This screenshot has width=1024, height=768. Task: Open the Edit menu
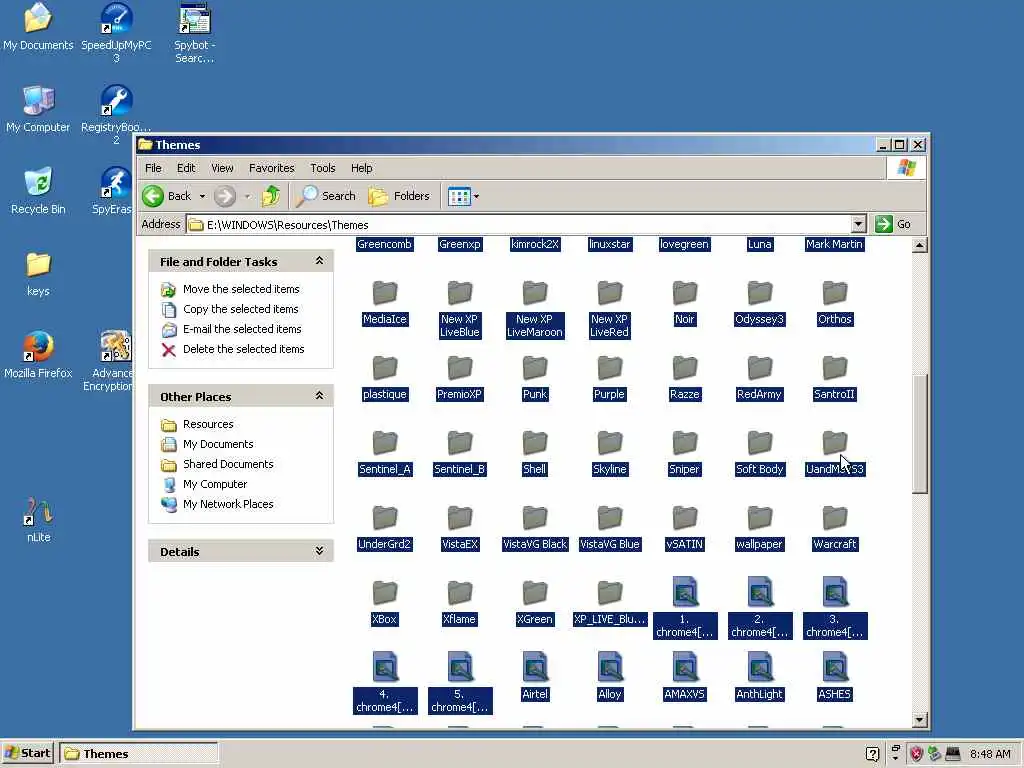[x=185, y=168]
